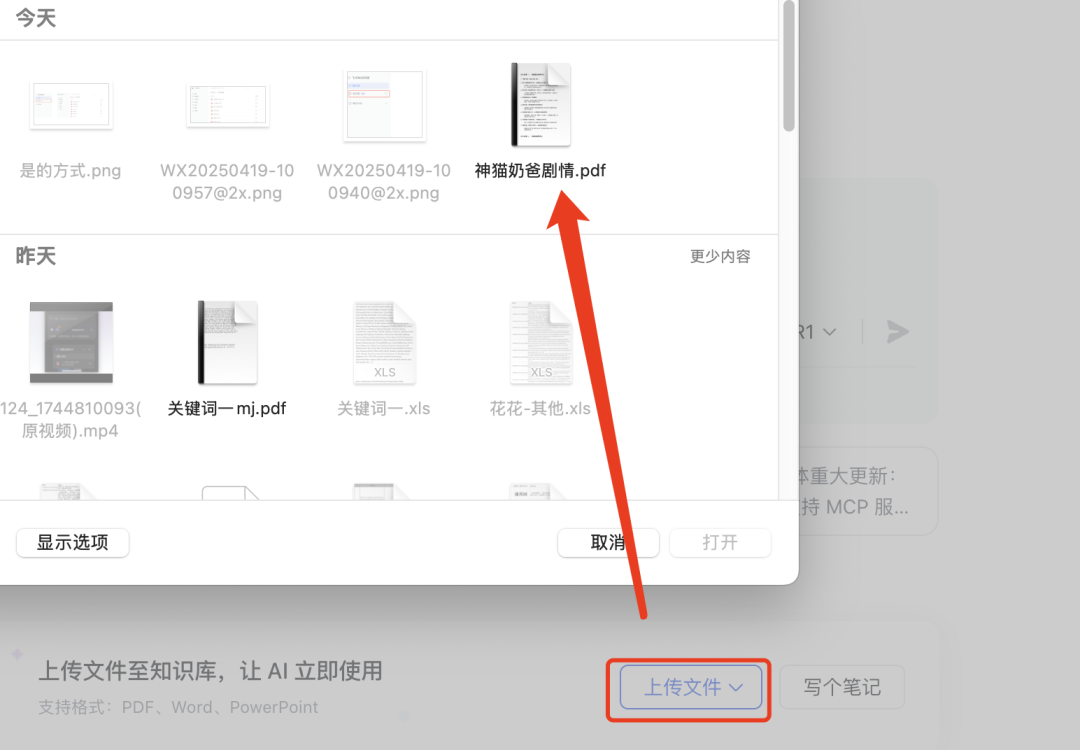Select the 关键词一mj.pdf document icon
This screenshot has width=1080, height=750.
[227, 343]
